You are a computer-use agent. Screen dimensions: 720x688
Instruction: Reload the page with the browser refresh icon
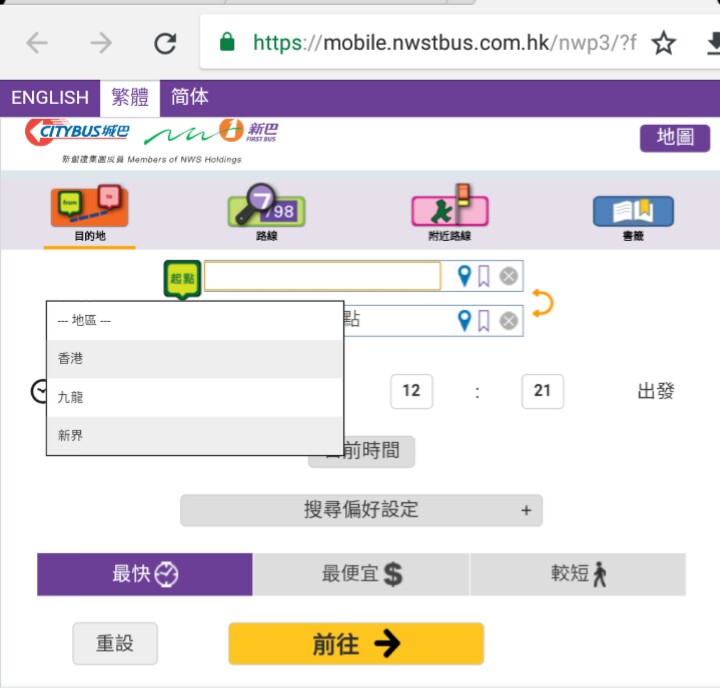click(x=165, y=43)
